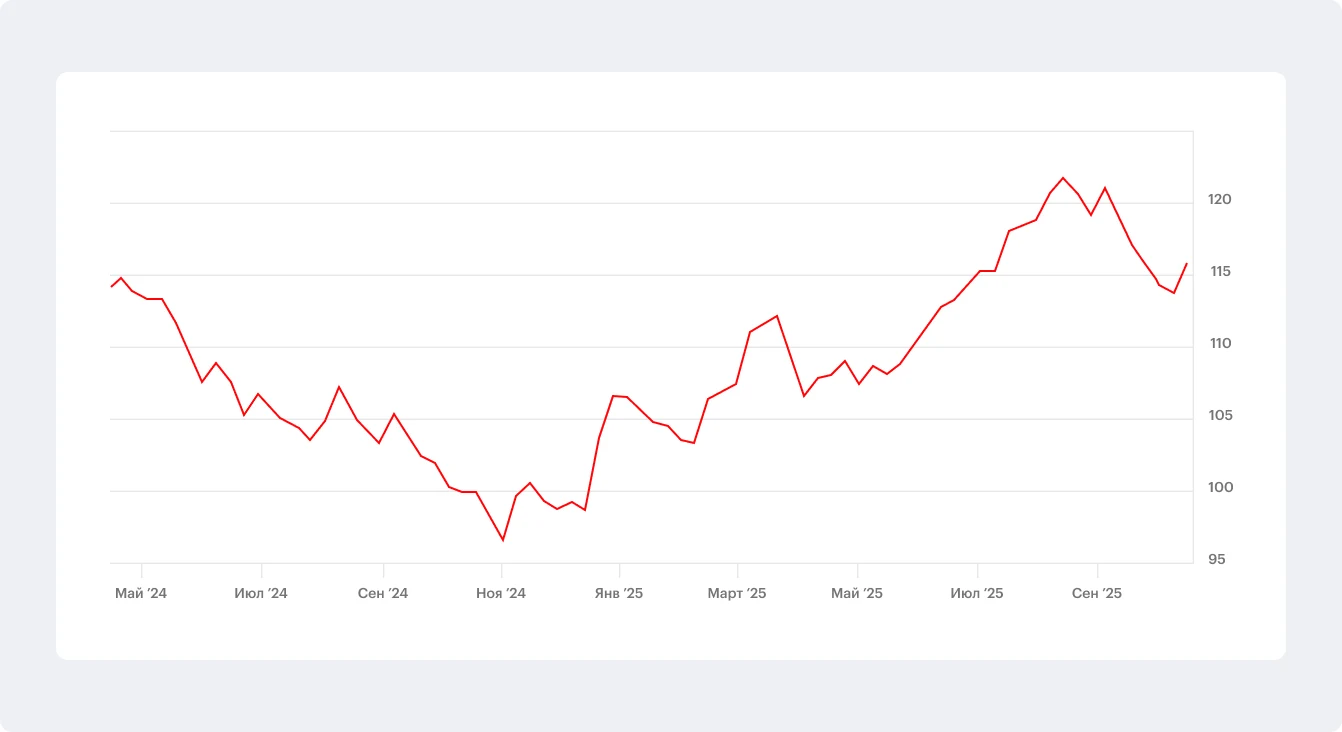Click the left starting point of the red line
Image resolution: width=1342 pixels, height=732 pixels.
click(x=112, y=286)
